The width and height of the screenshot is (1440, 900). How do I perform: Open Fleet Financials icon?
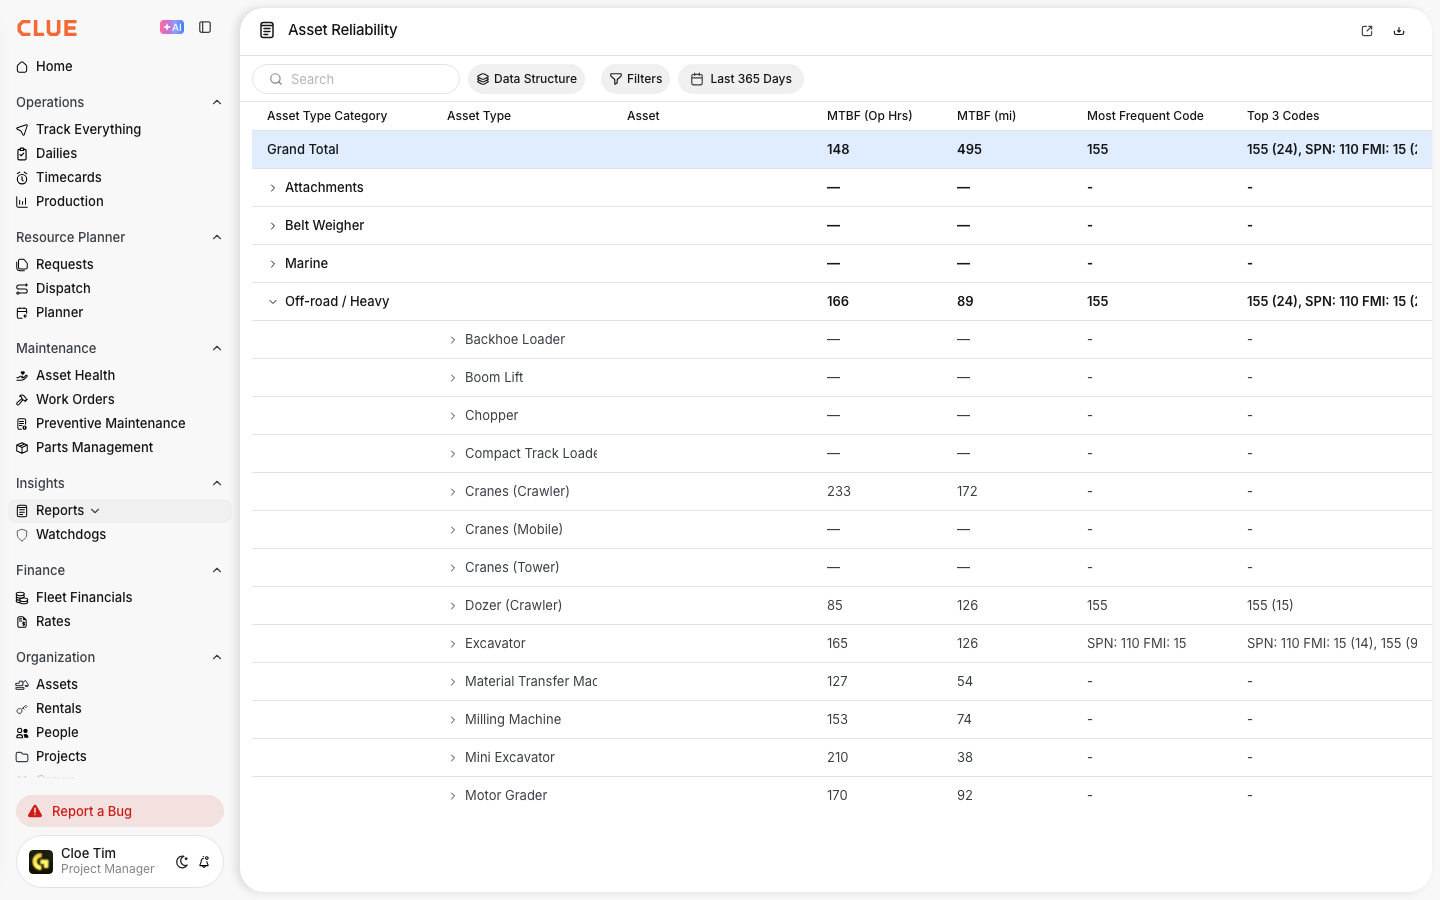click(22, 598)
